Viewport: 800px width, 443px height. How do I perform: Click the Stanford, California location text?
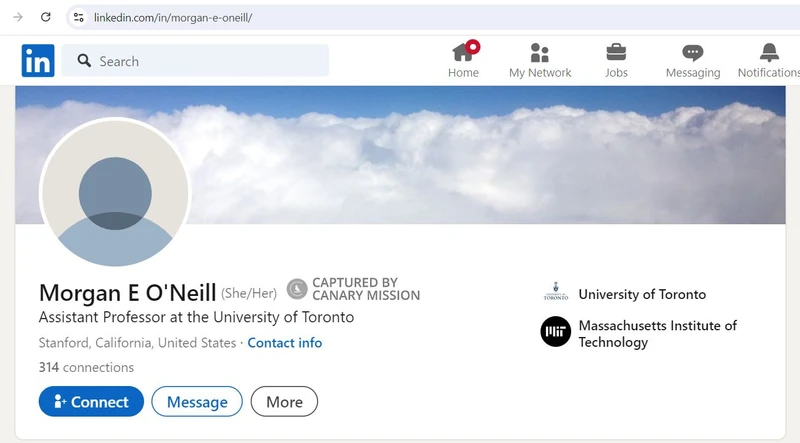pyautogui.click(x=137, y=342)
